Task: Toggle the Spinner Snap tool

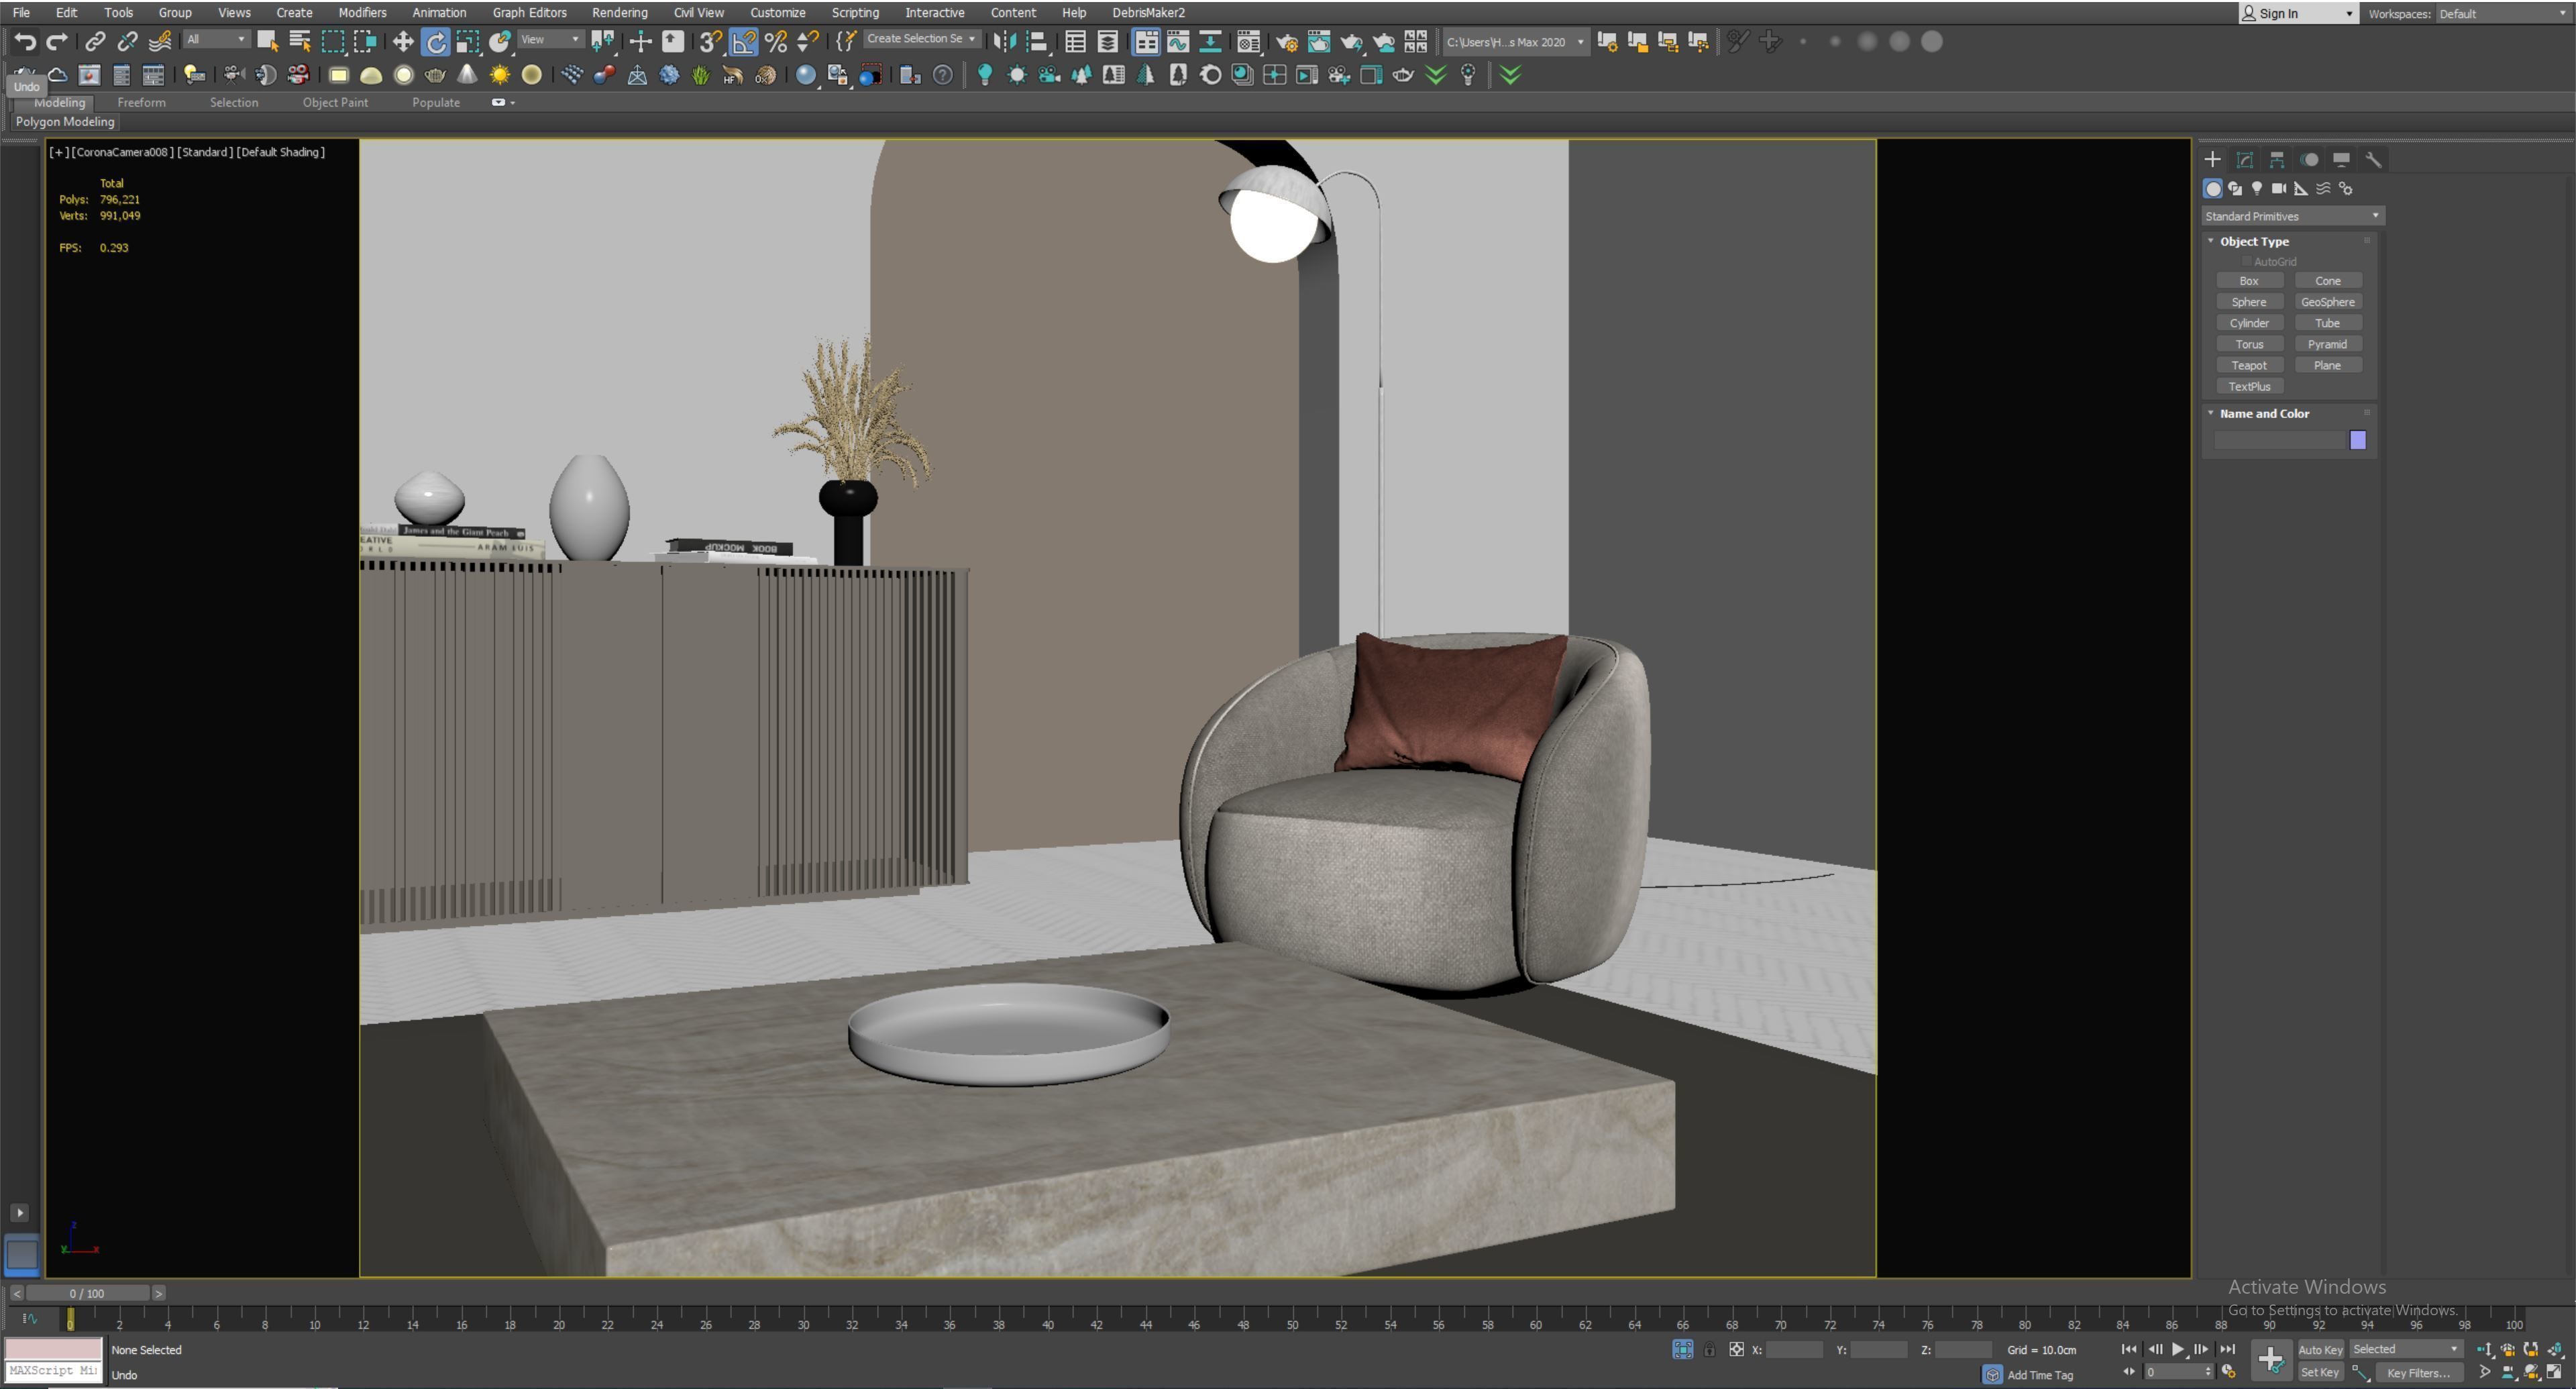Action: point(808,42)
